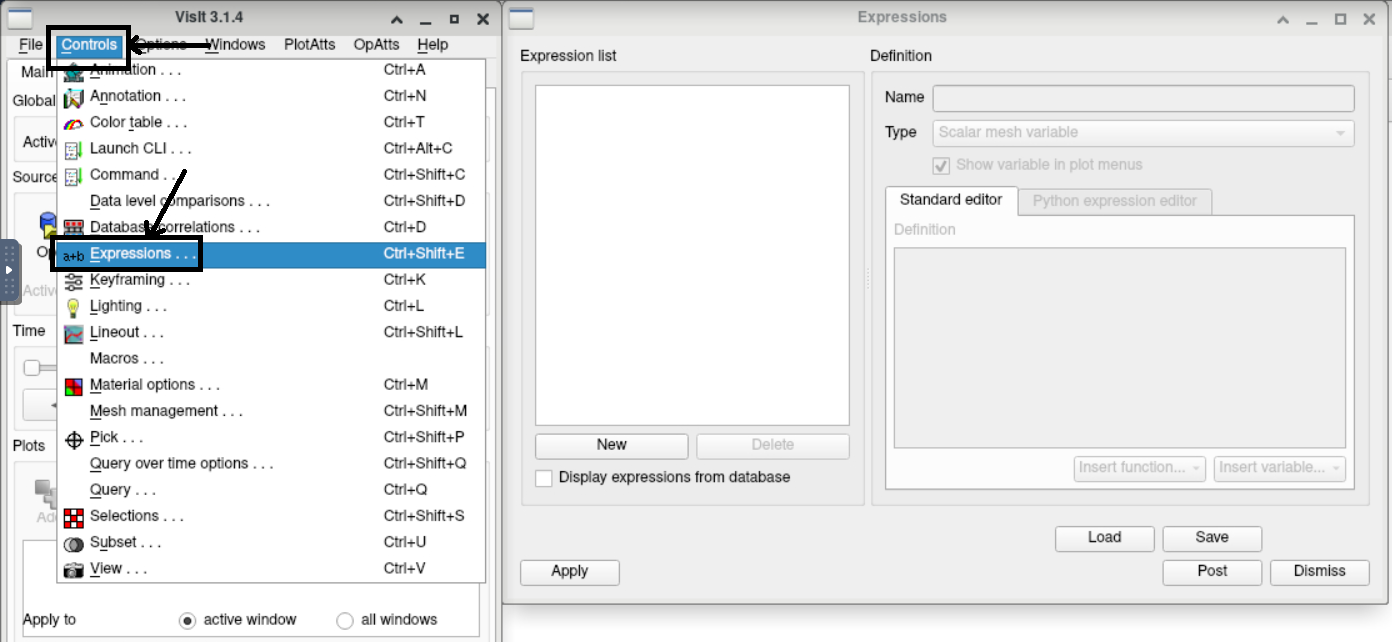Open Animation controls via its icon
This screenshot has width=1392, height=642.
74,71
